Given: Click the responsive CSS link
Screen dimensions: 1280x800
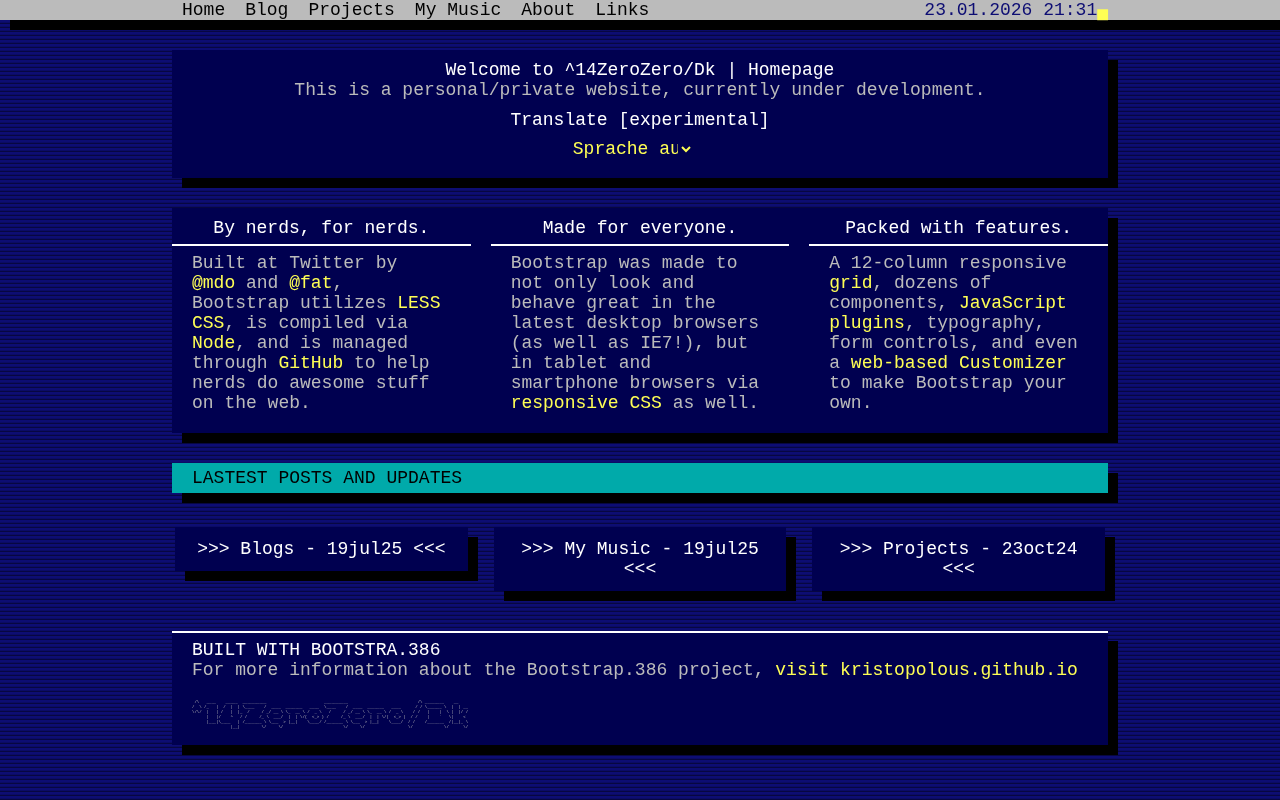Looking at the screenshot, I should (586, 403).
